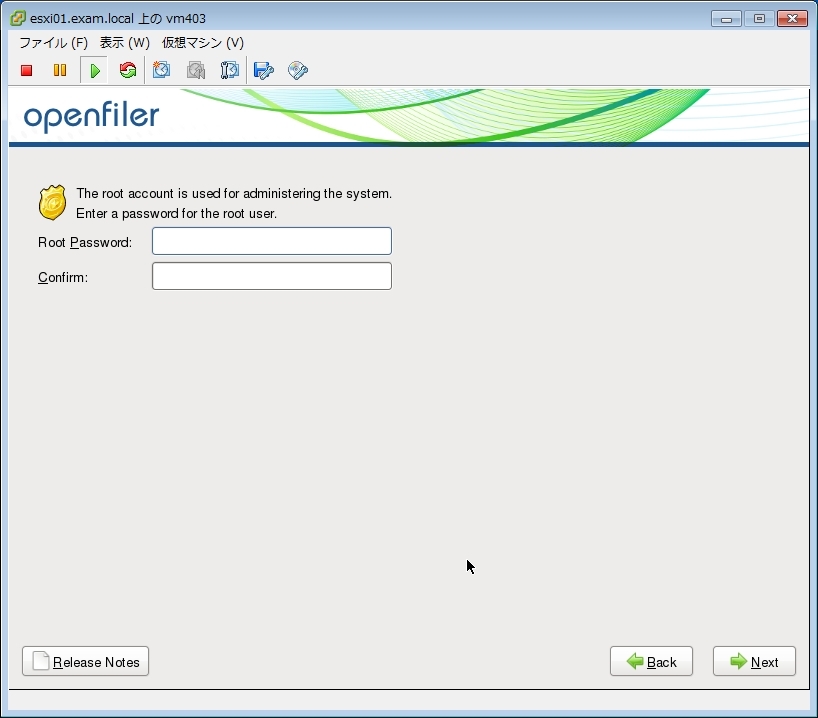Click the floppy device connection icon
The image size is (818, 718).
(263, 70)
